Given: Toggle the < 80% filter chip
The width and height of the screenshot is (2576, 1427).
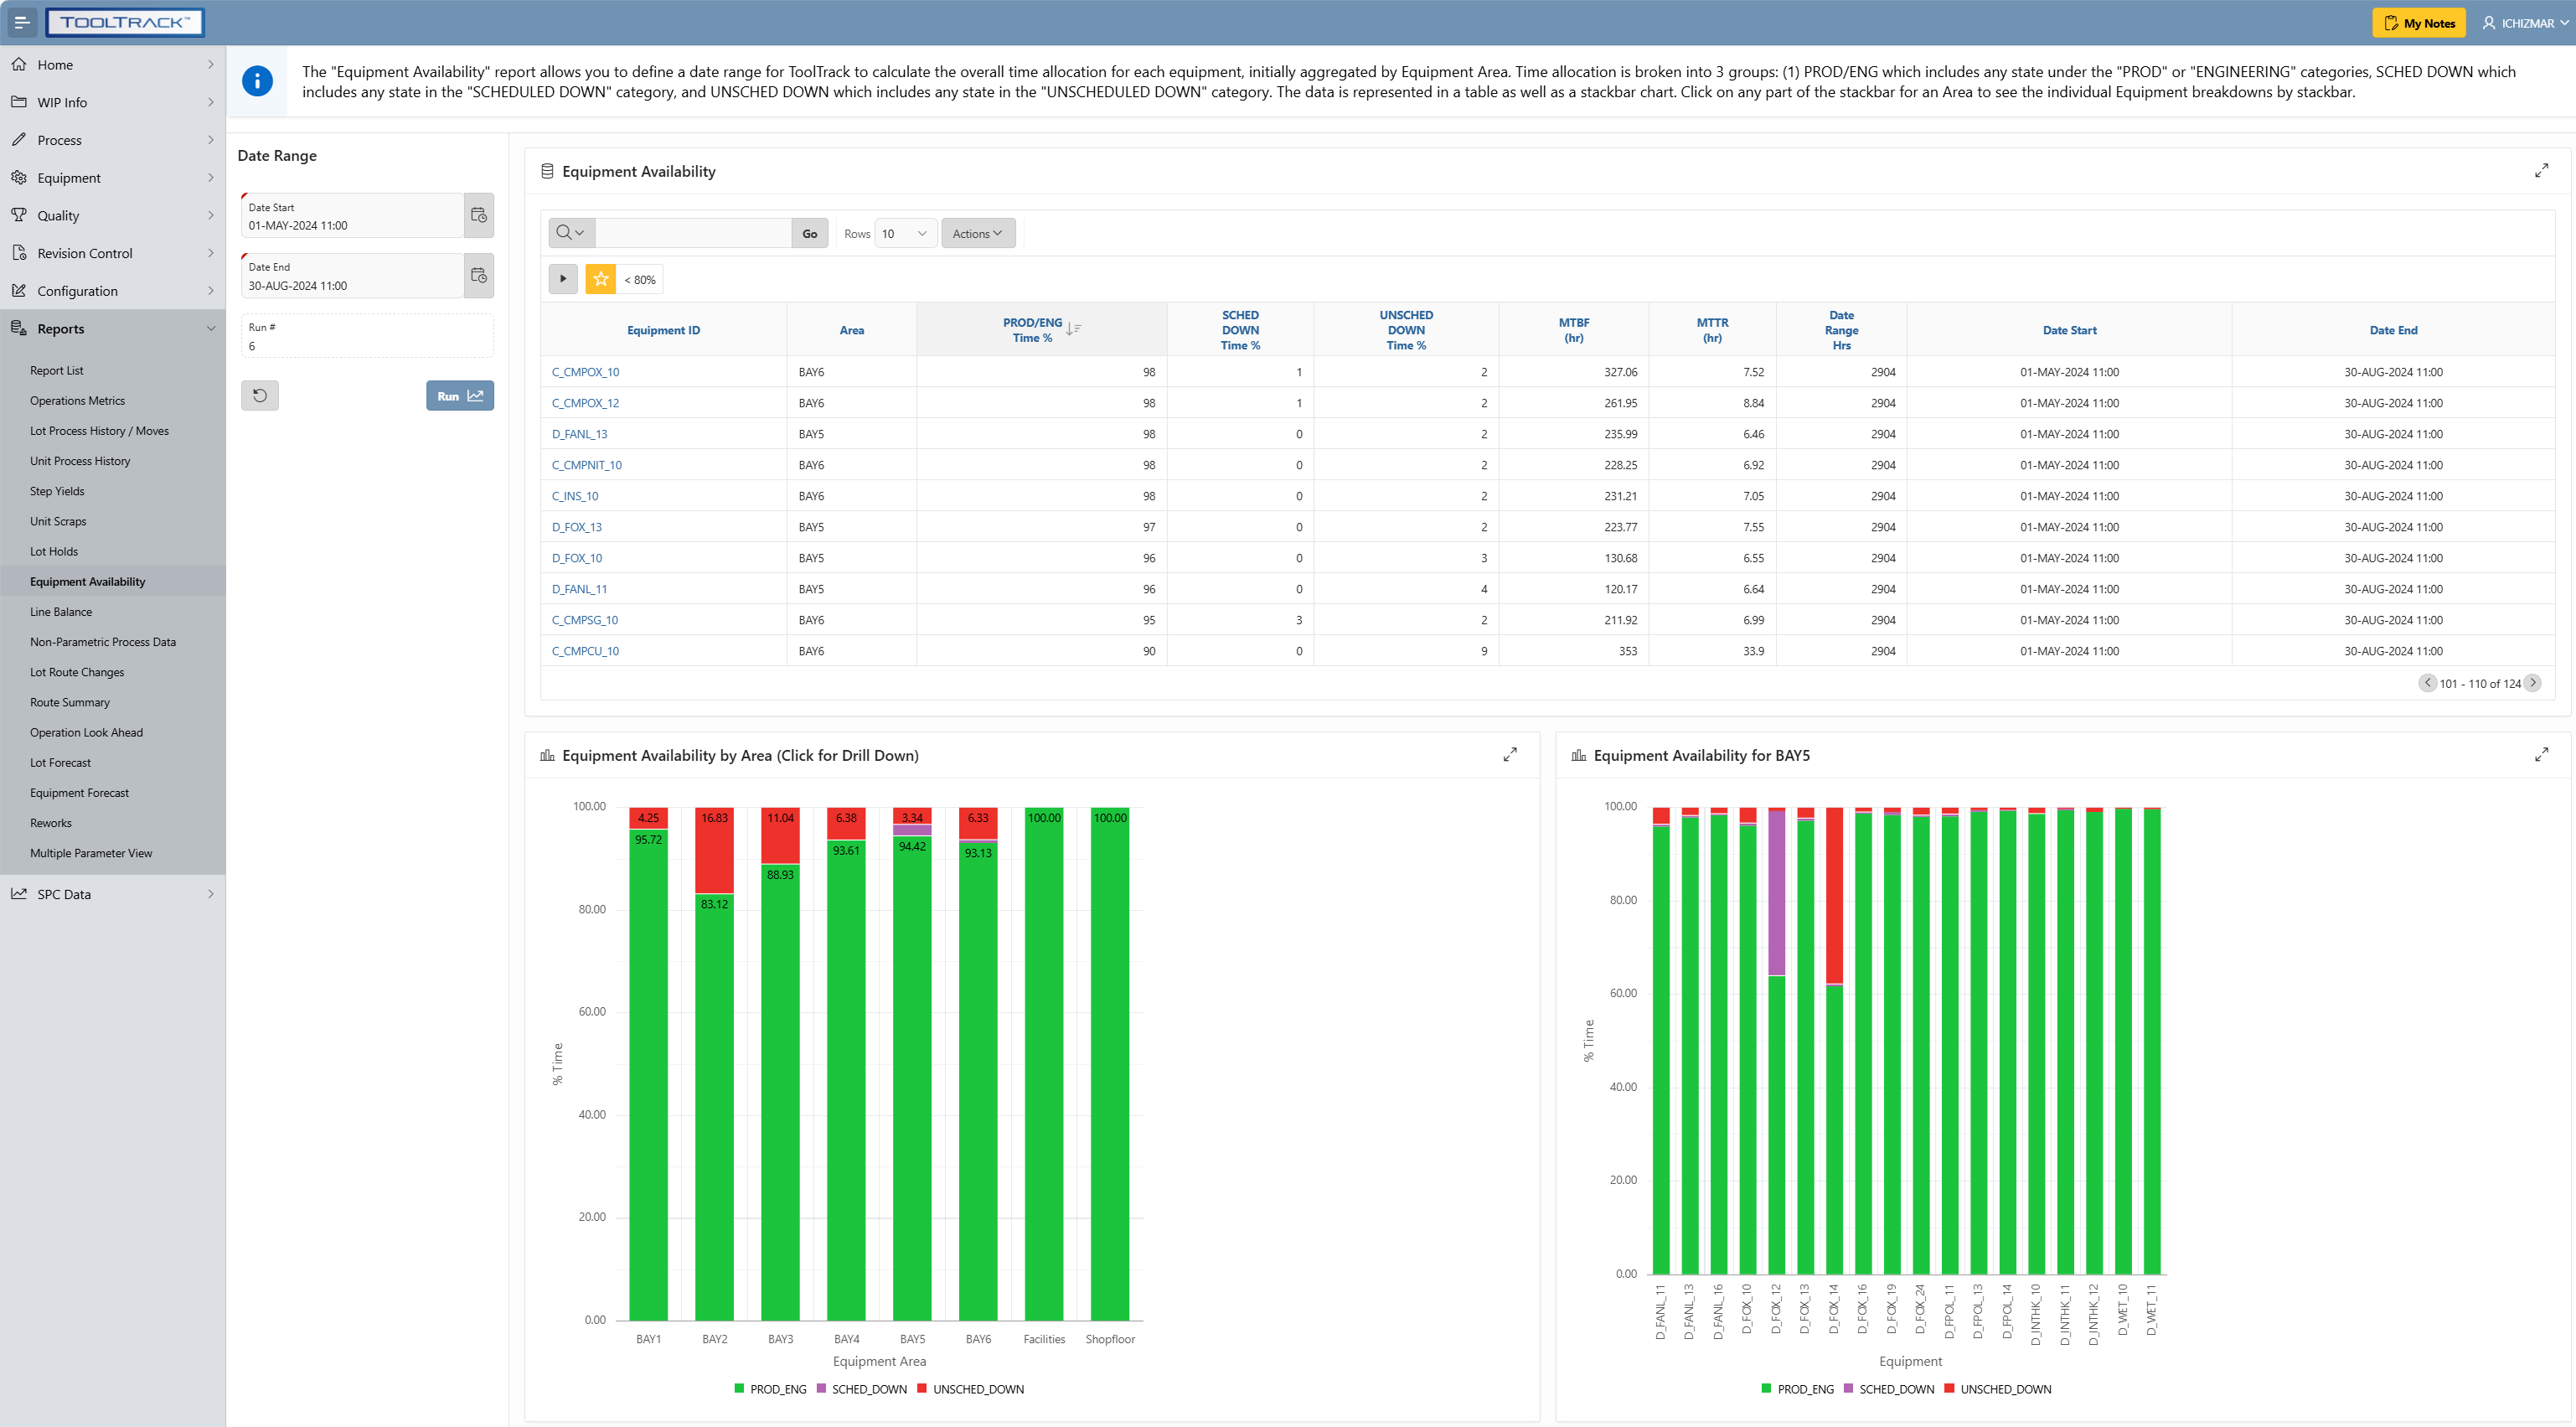Looking at the screenshot, I should 638,279.
